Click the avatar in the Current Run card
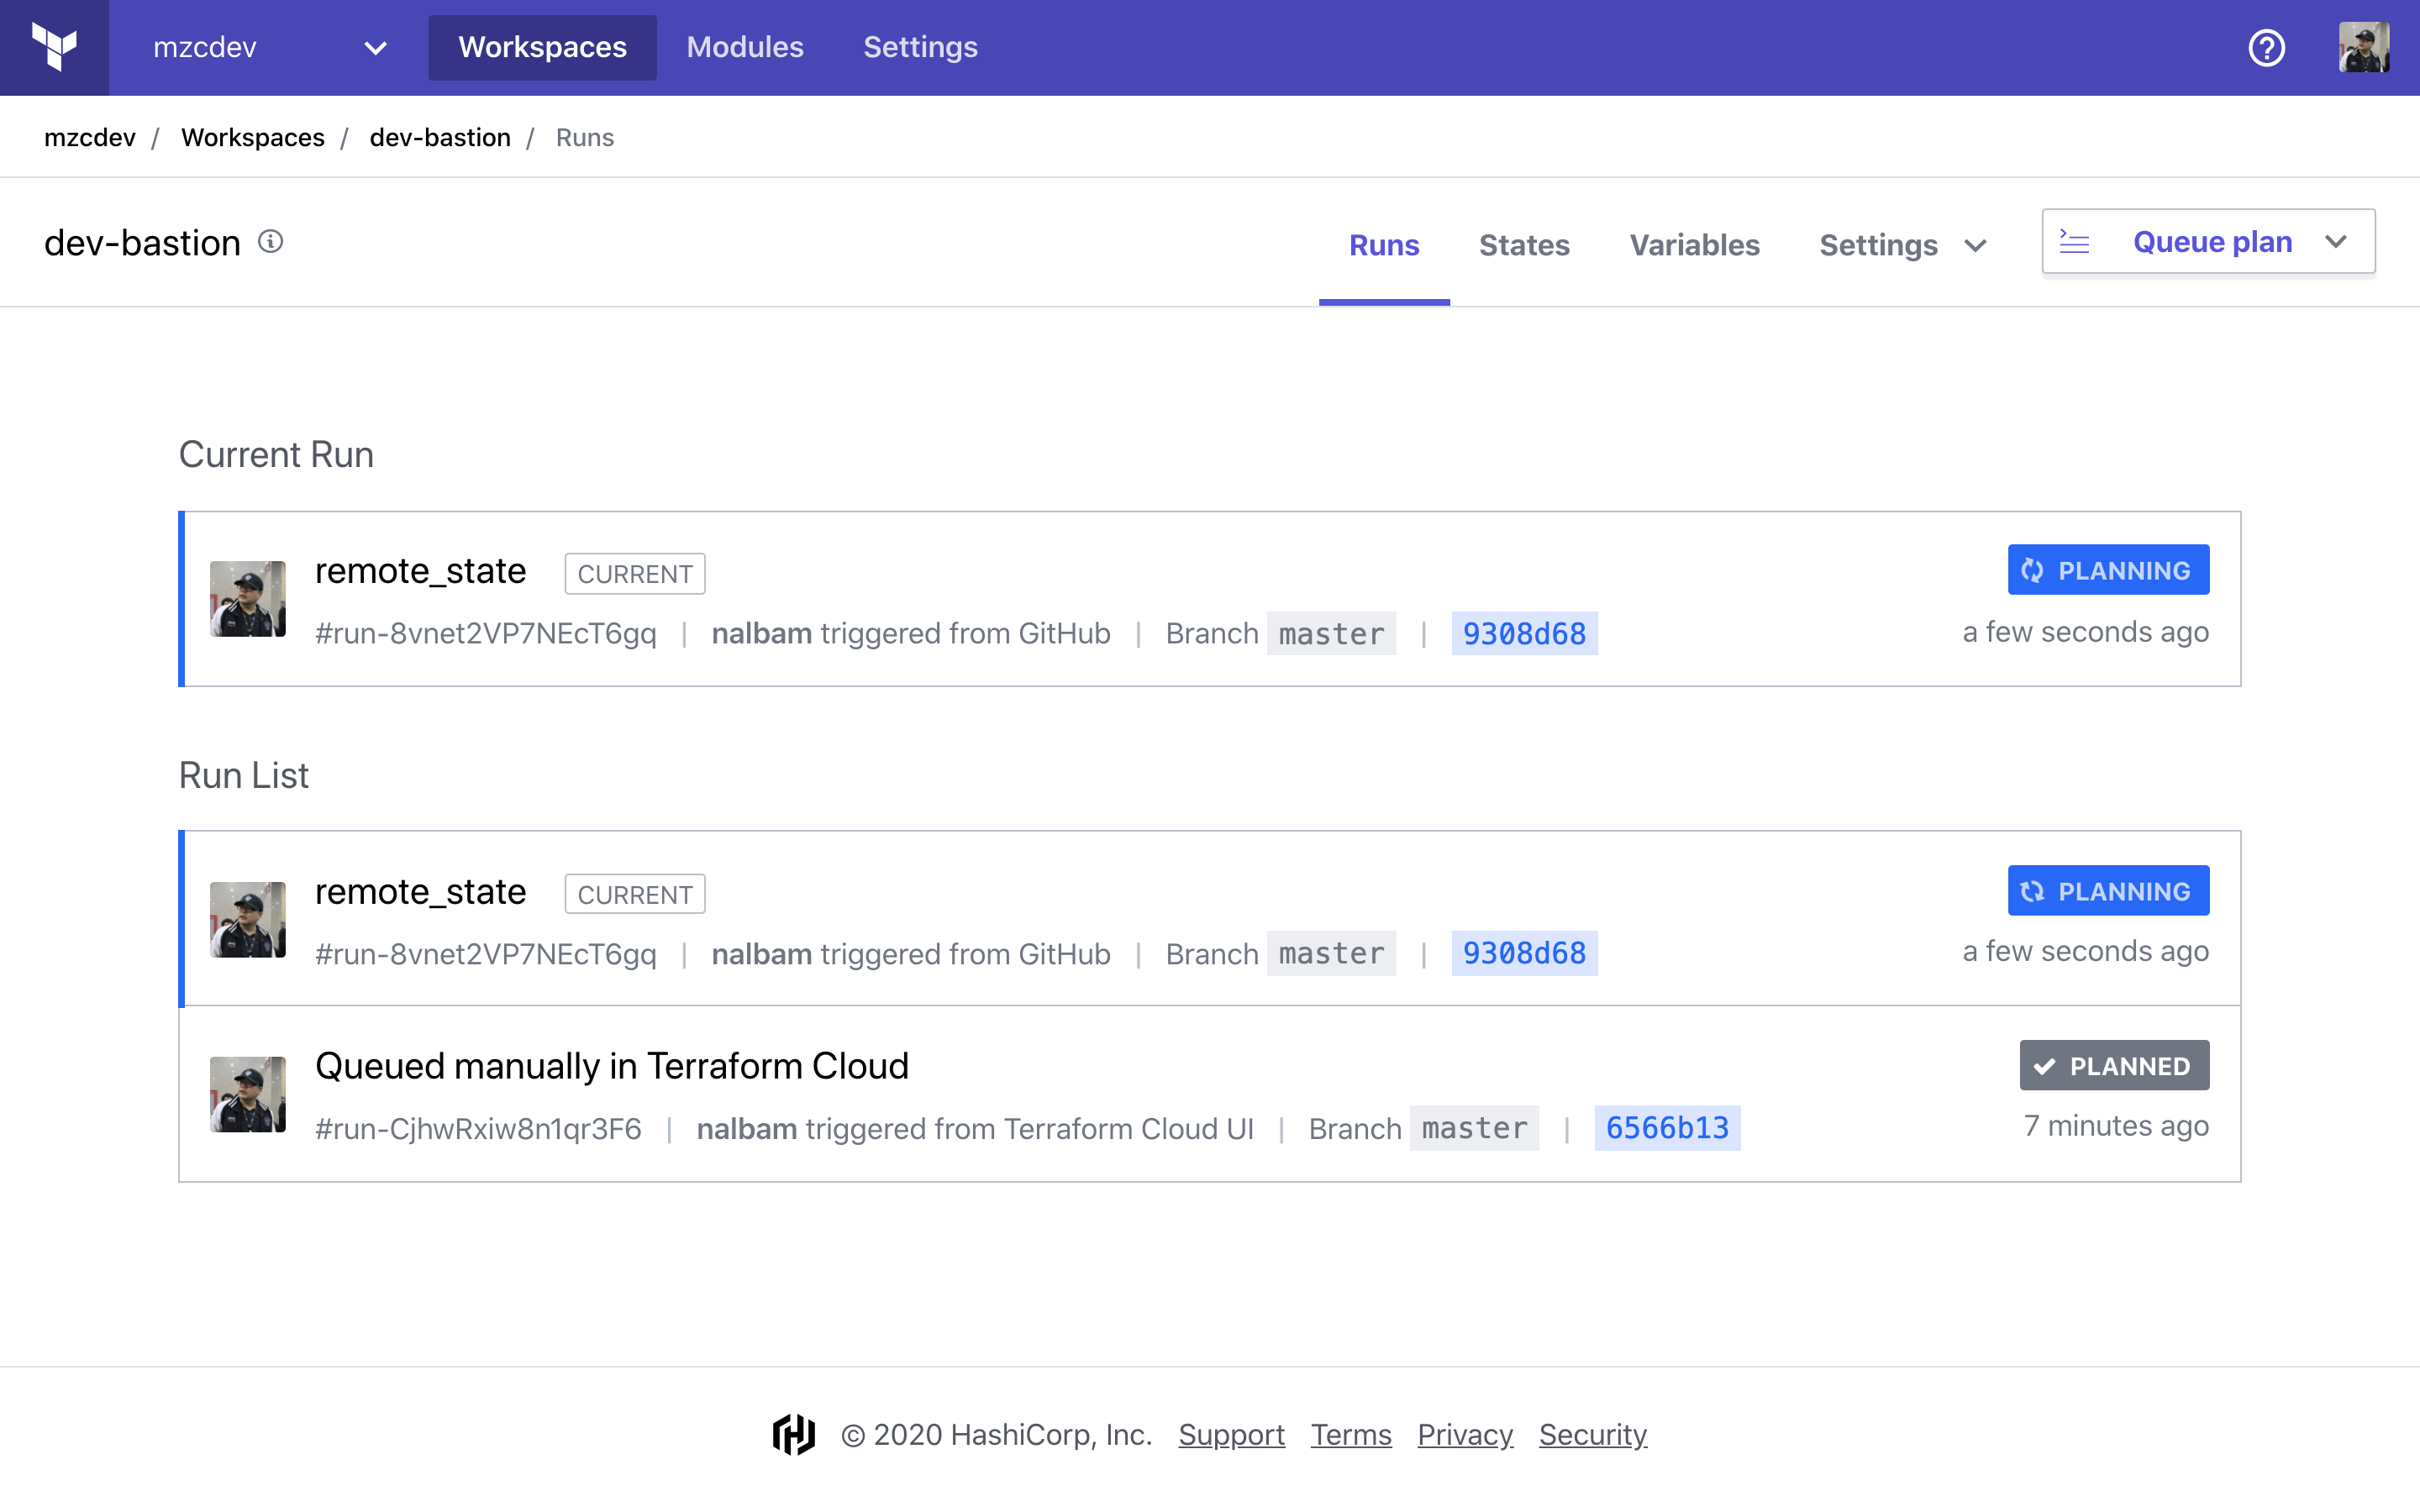2420x1512 pixels. click(247, 599)
